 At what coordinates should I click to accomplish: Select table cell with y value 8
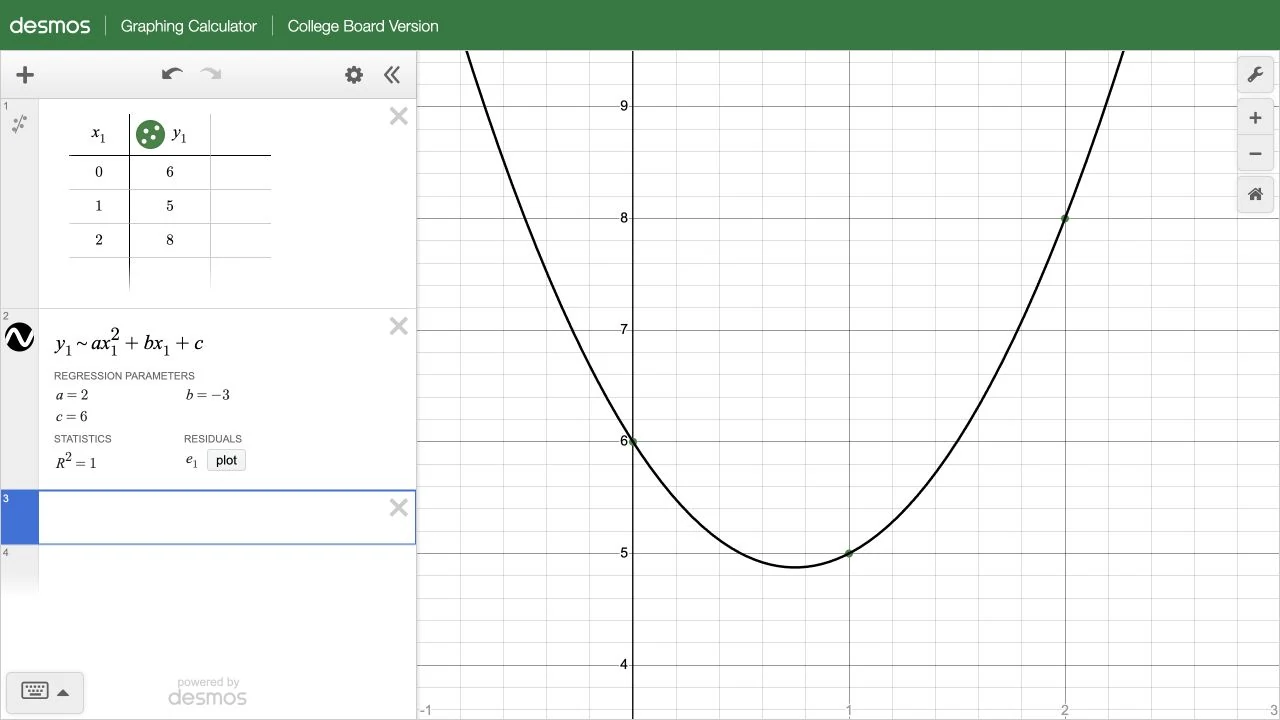point(170,240)
